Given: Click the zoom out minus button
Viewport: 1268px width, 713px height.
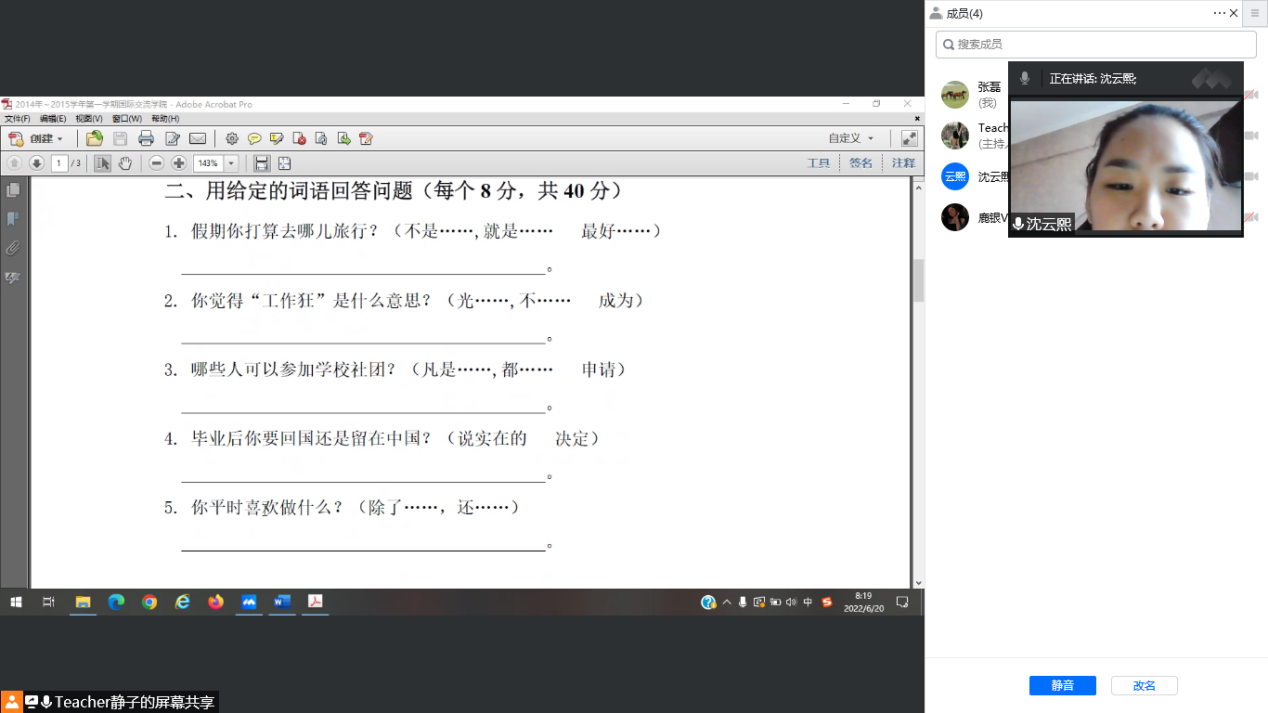Looking at the screenshot, I should tap(156, 163).
